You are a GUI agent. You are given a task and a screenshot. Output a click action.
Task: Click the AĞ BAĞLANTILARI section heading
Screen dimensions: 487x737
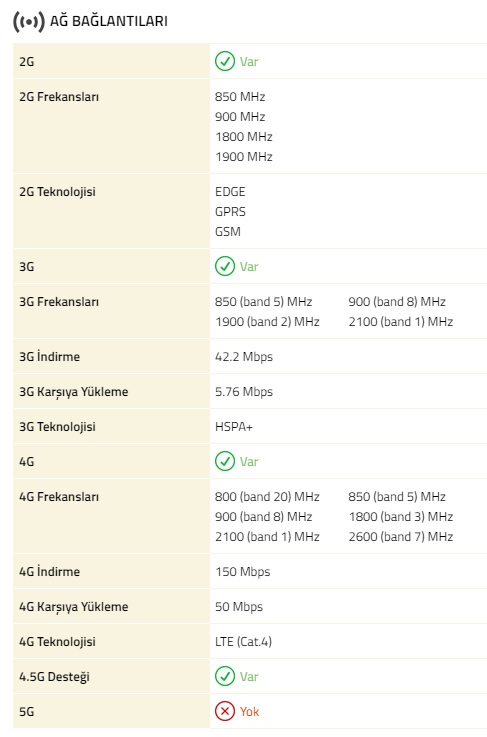tap(109, 21)
